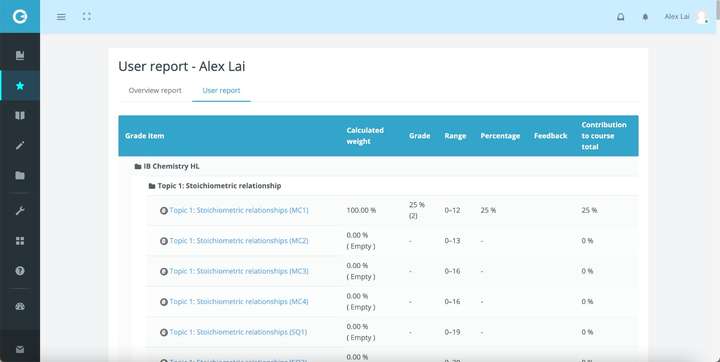The height and width of the screenshot is (362, 720).
Task: Open the grid apps icon in sidebar
Action: pos(20,241)
